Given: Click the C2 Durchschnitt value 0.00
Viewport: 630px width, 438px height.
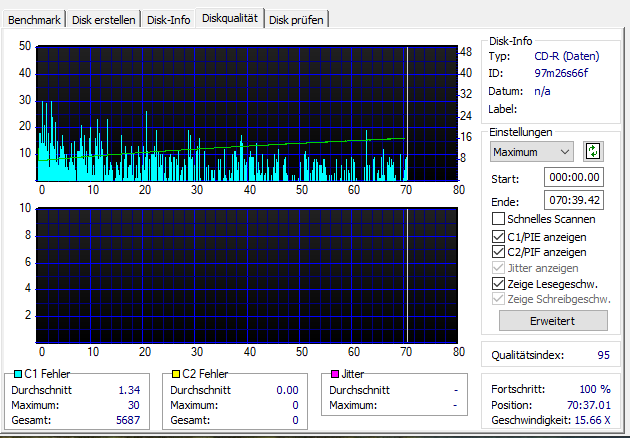Looking at the screenshot, I should point(287,390).
